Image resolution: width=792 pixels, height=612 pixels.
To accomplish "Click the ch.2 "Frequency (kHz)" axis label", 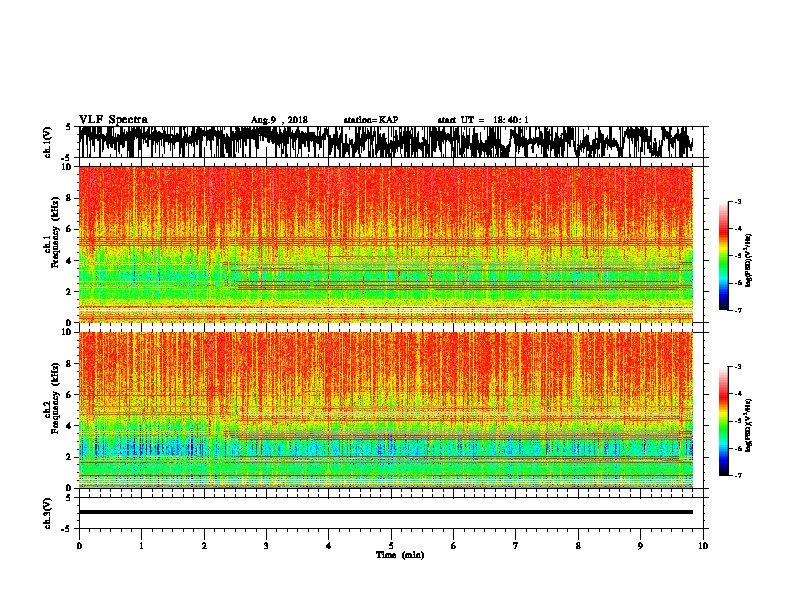I will [56, 399].
